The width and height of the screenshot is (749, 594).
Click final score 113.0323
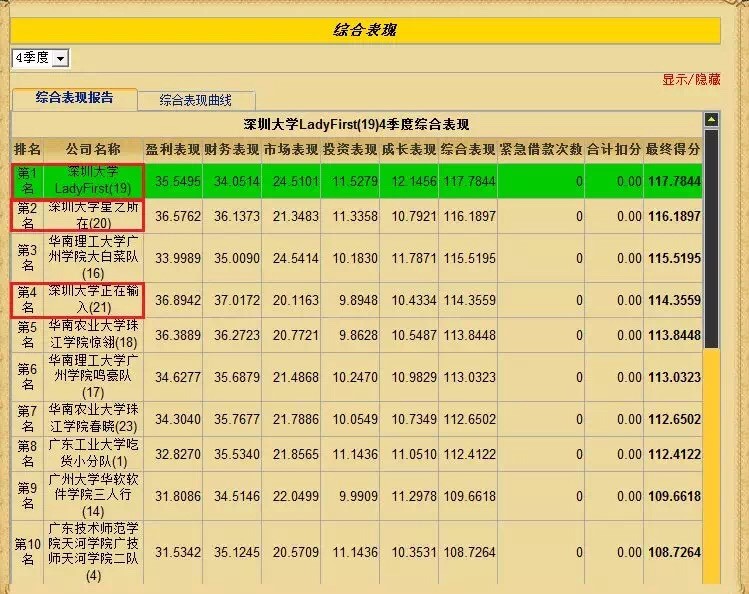point(674,377)
